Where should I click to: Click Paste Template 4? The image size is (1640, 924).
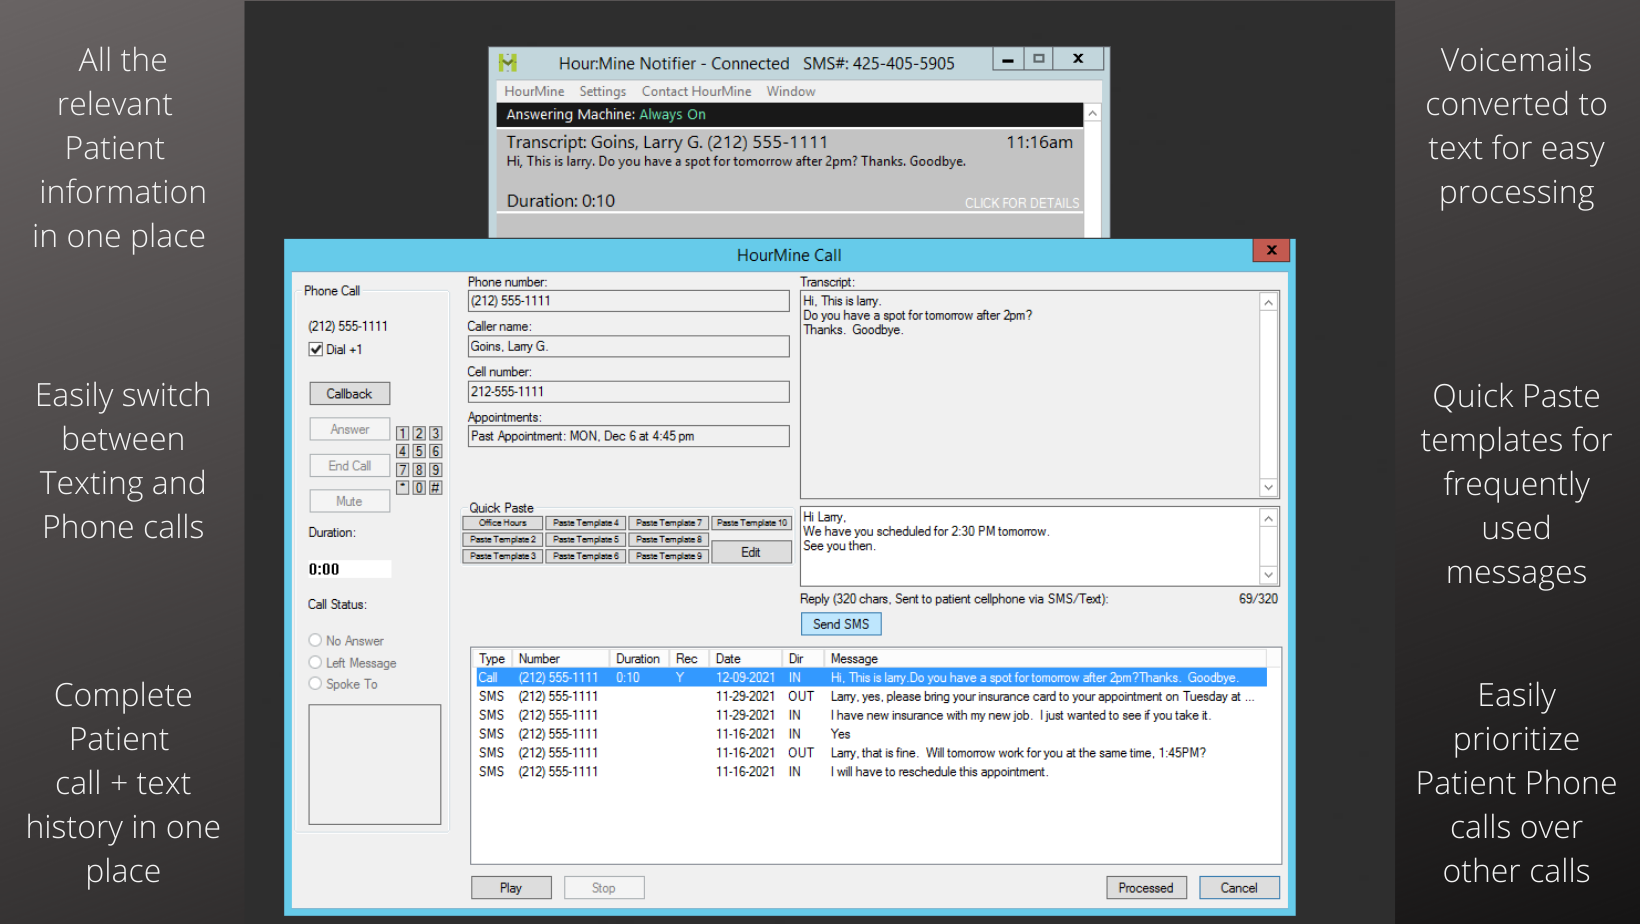pos(586,523)
